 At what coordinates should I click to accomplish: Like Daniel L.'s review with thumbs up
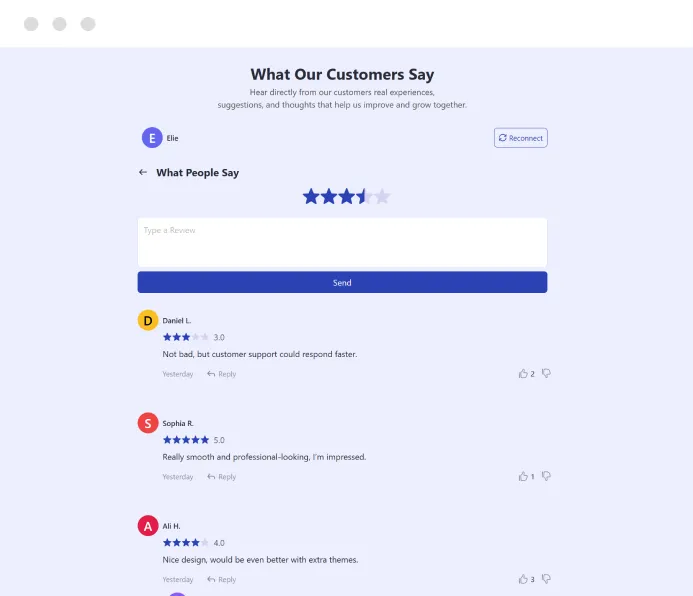tap(523, 374)
